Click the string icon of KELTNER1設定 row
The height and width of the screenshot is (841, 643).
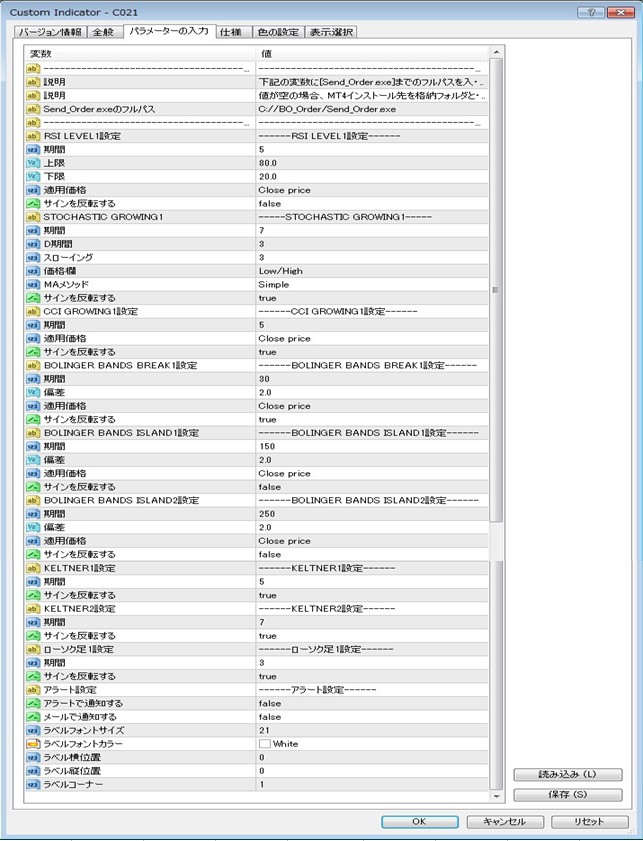point(33,568)
